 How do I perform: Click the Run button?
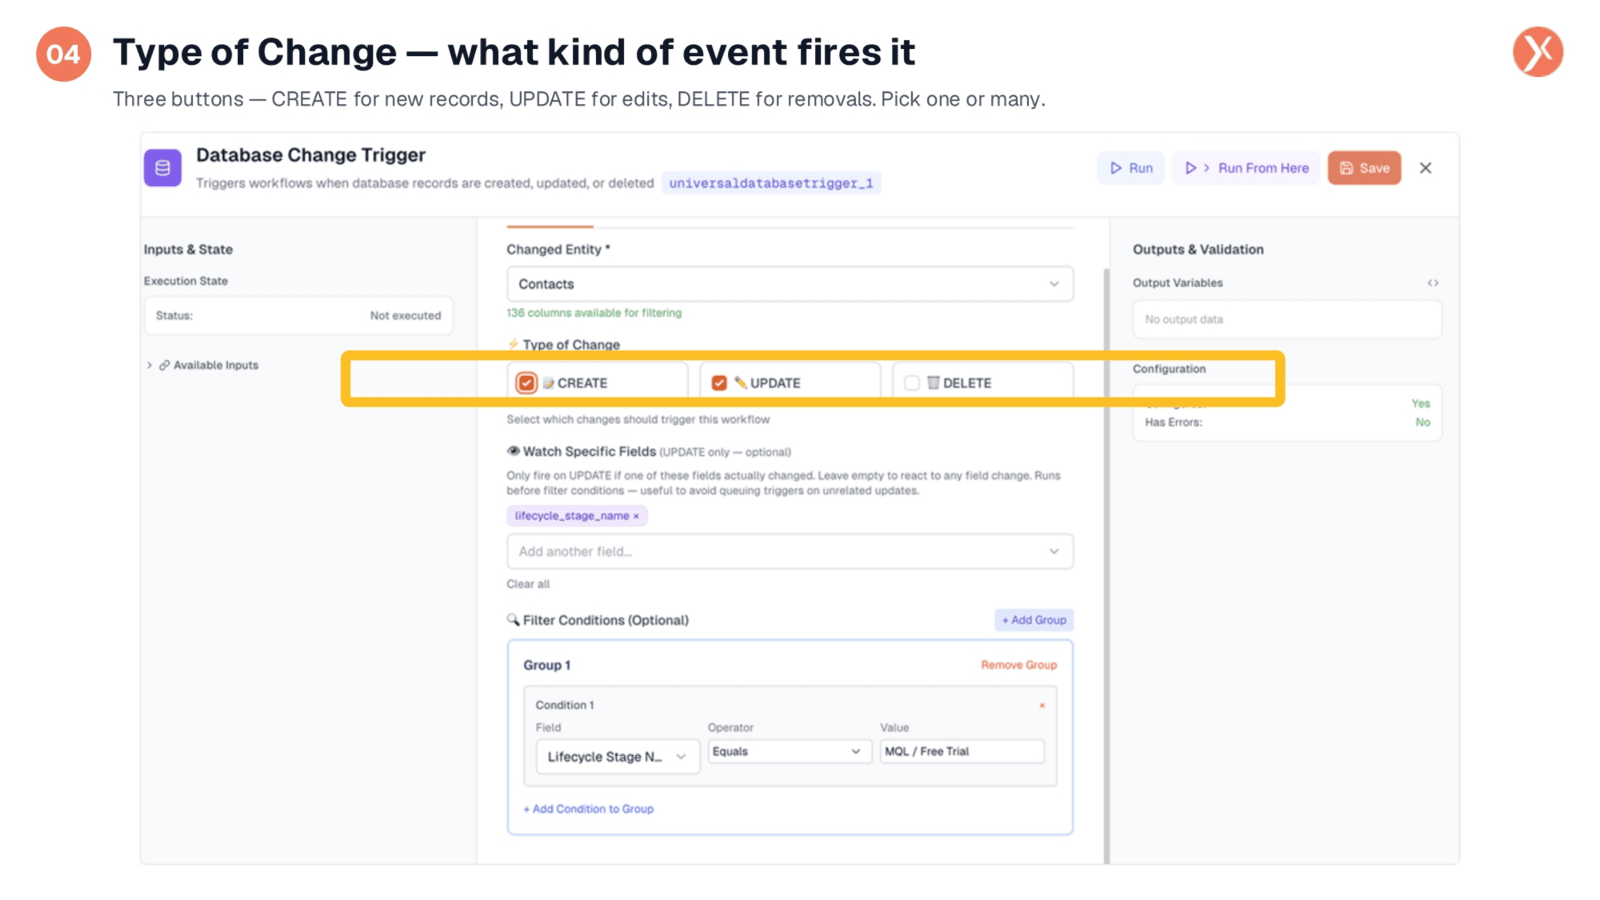pos(1131,168)
